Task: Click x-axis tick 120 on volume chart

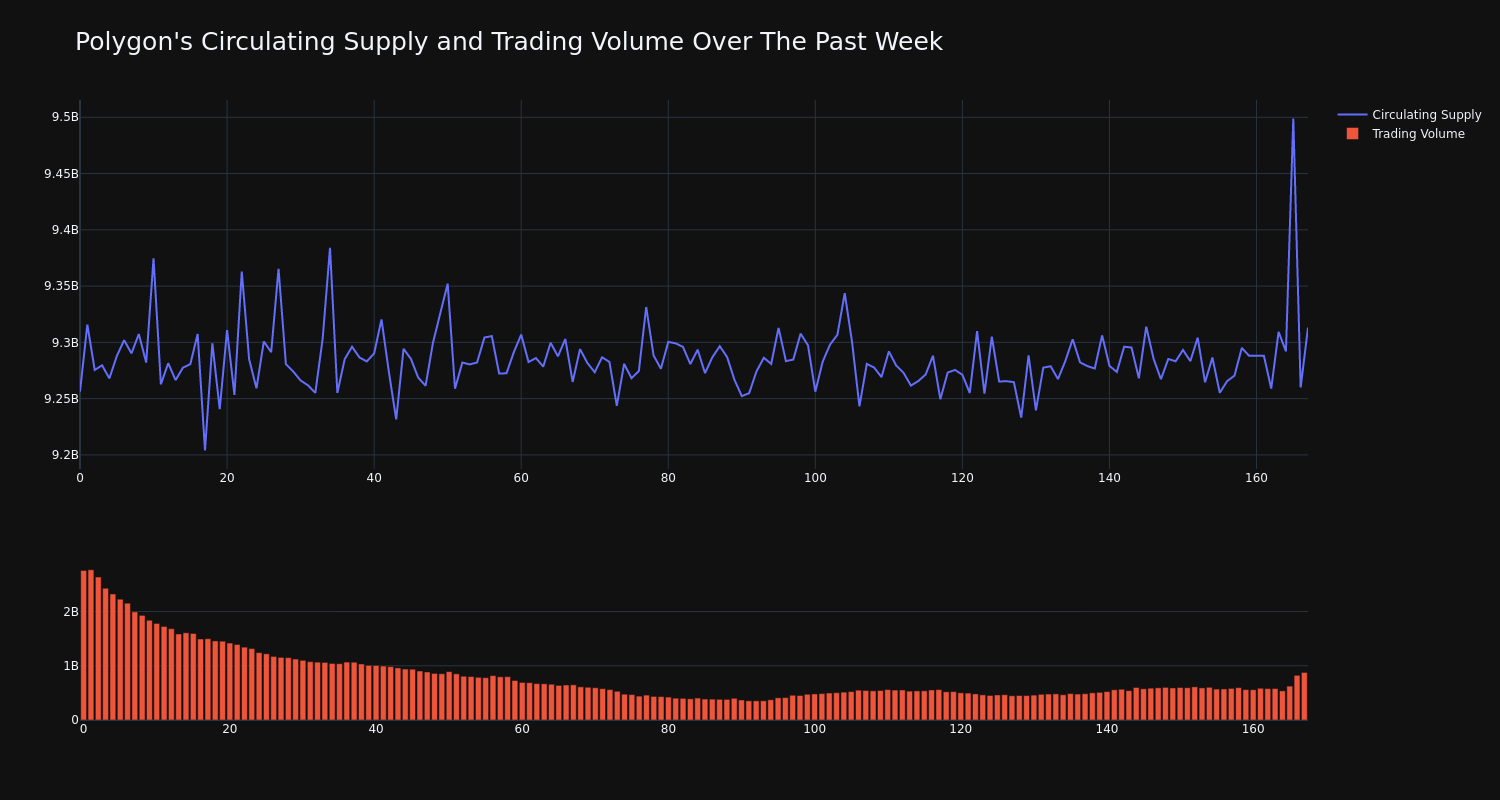Action: tap(961, 729)
